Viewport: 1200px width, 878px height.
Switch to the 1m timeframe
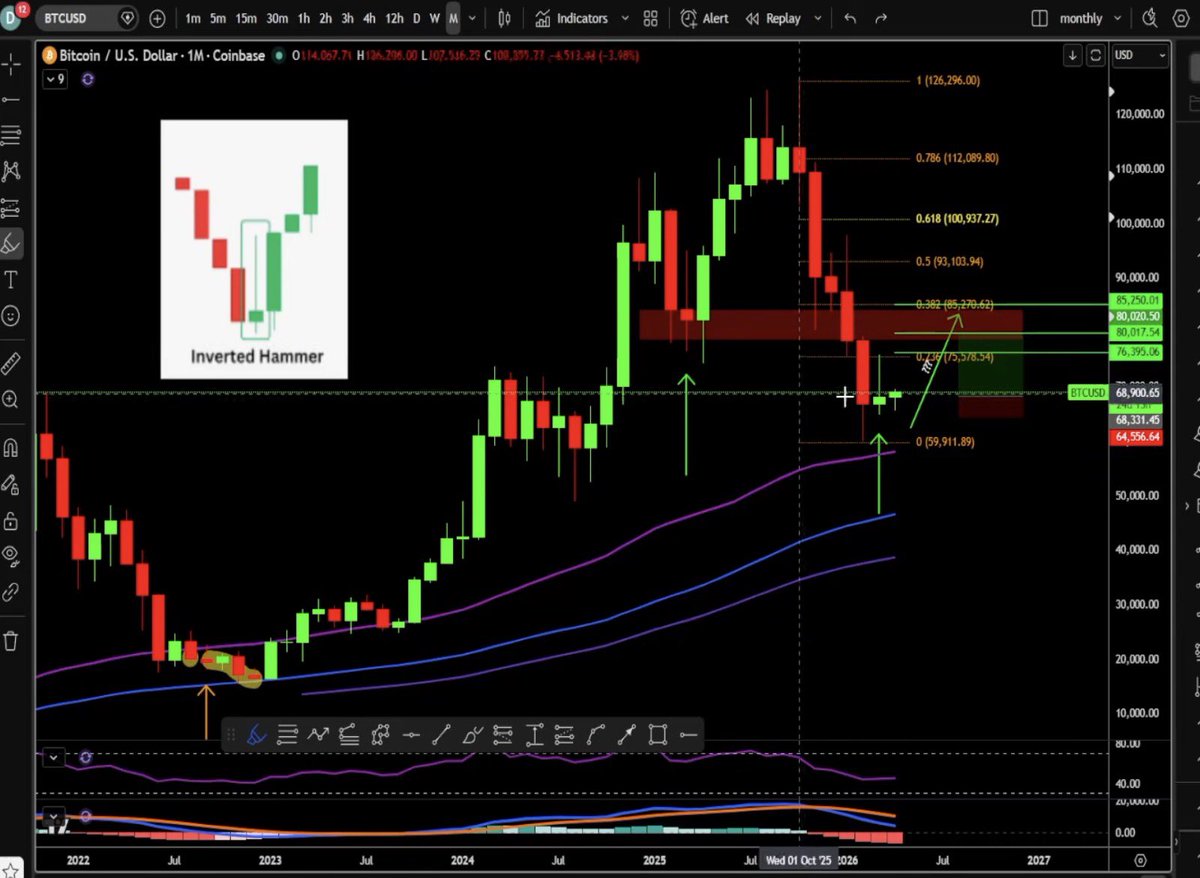point(192,18)
